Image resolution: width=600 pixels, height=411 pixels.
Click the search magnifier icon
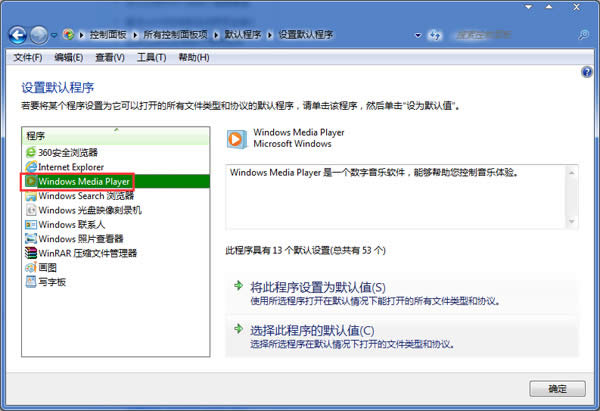click(x=583, y=35)
